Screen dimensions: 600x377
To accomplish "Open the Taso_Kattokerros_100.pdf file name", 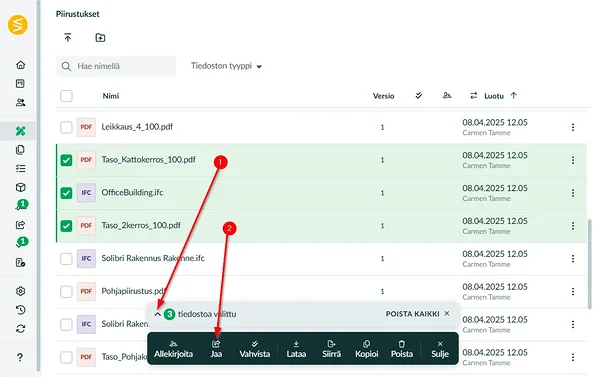I will coord(148,160).
